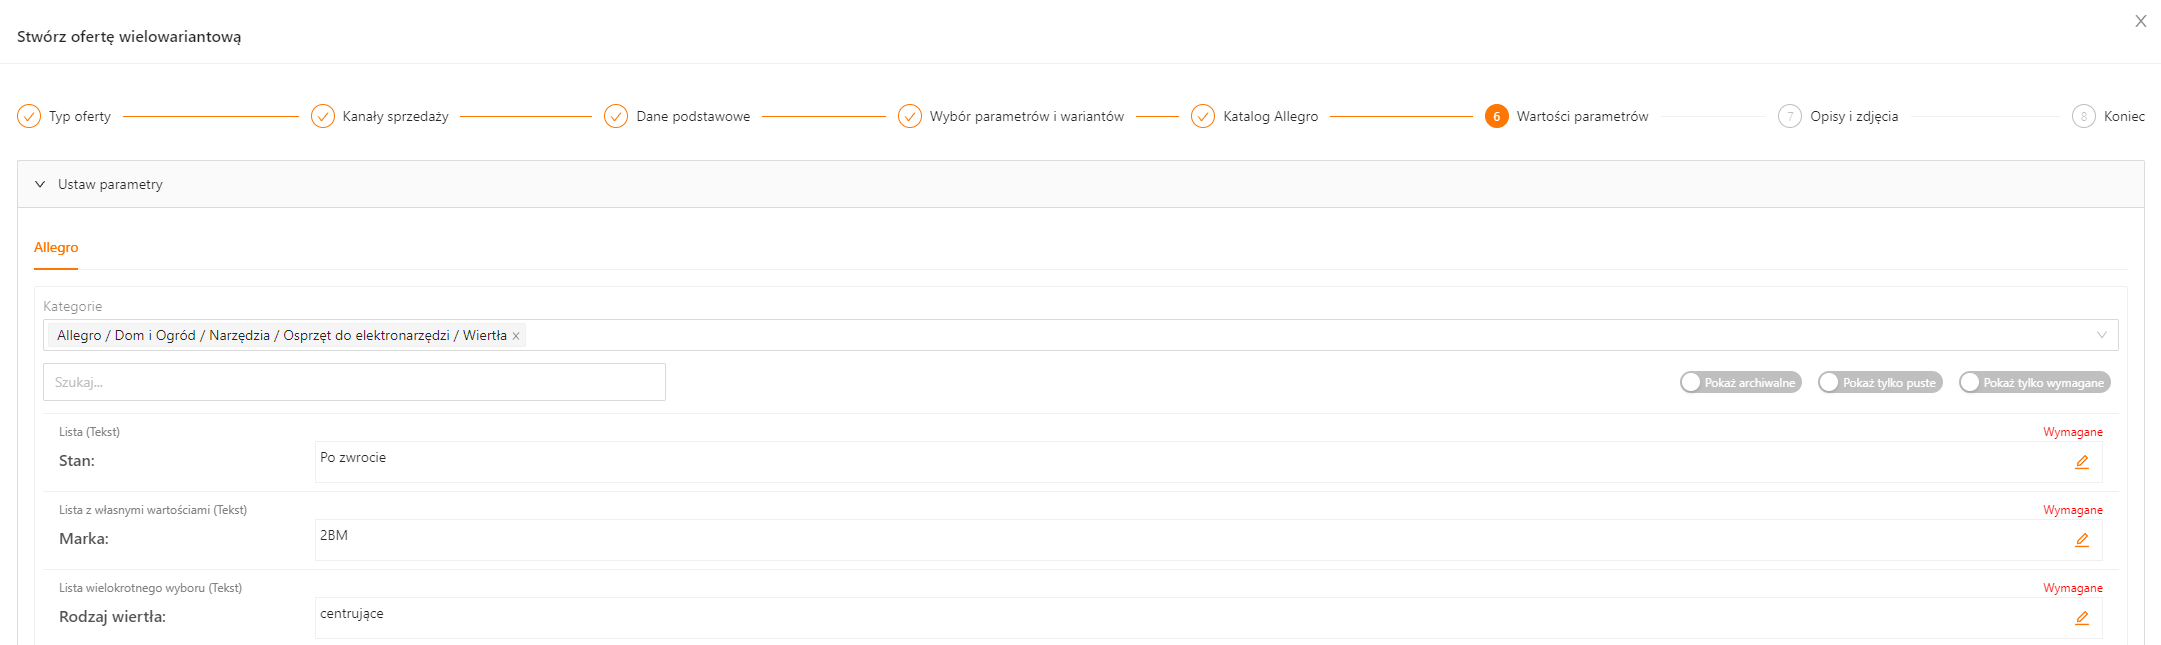2161x645 pixels.
Task: Remove the selected Wiertła category tag
Action: (x=516, y=336)
